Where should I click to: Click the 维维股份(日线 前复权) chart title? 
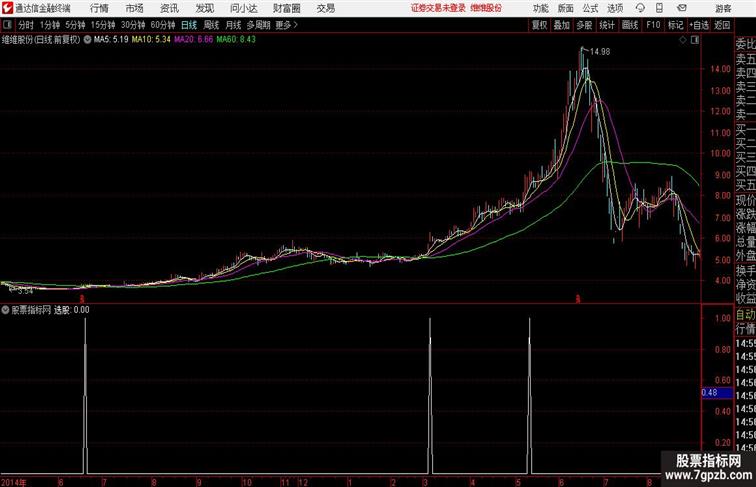41,40
